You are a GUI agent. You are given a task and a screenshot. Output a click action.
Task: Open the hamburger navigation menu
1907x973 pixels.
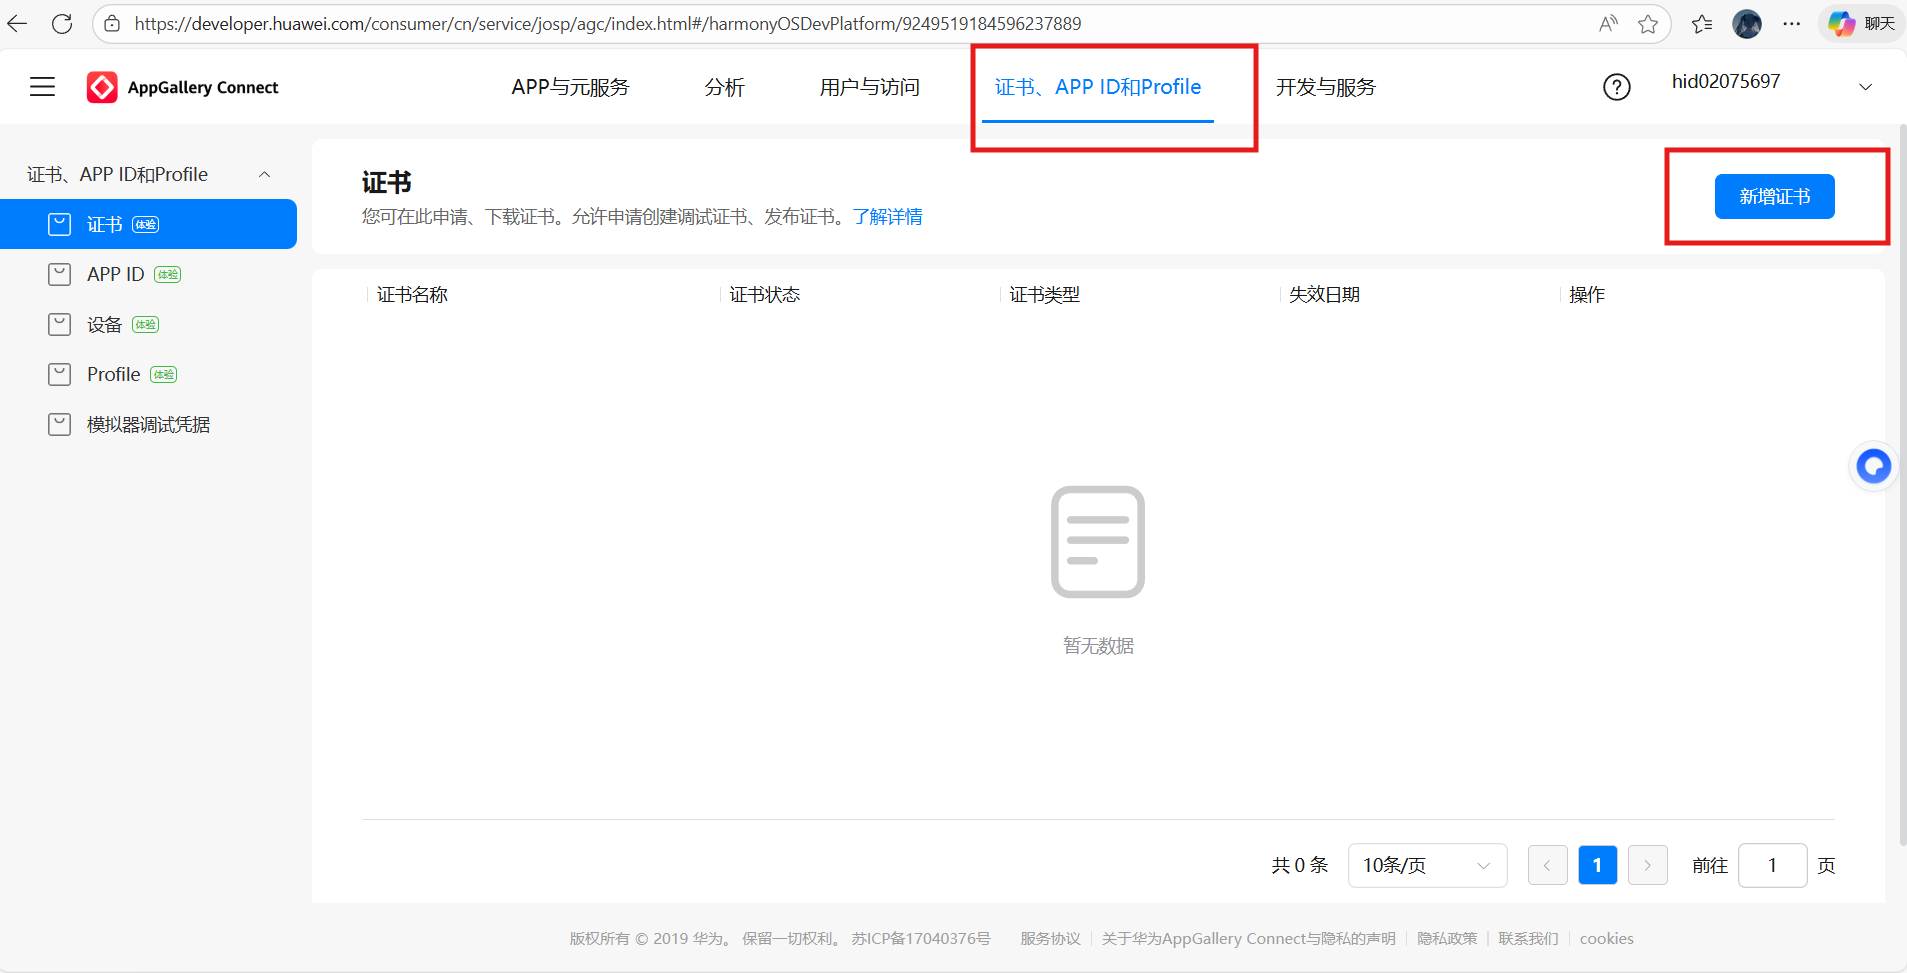coord(42,87)
